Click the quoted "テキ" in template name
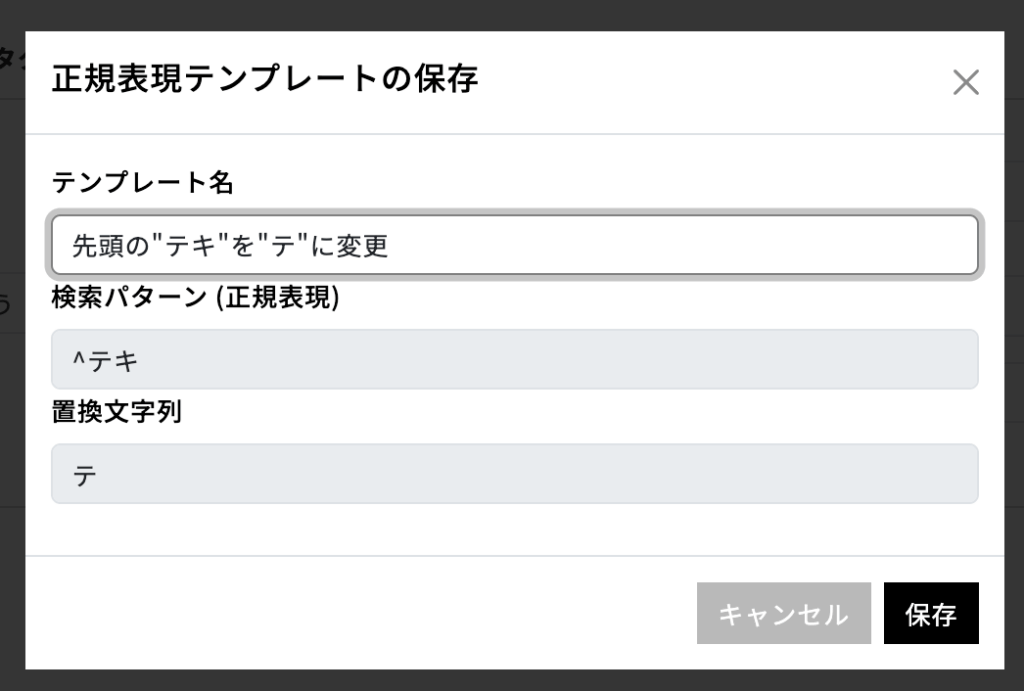 tap(187, 246)
